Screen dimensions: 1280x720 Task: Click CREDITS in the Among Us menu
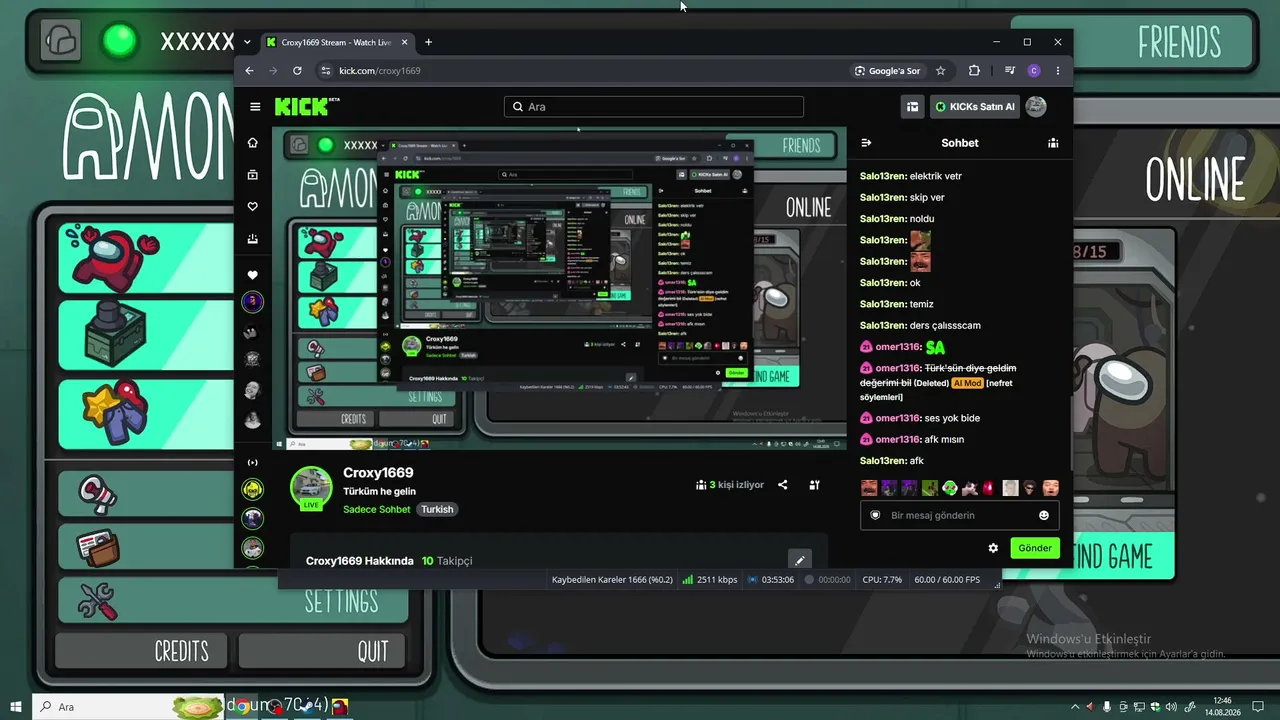[x=143, y=651]
